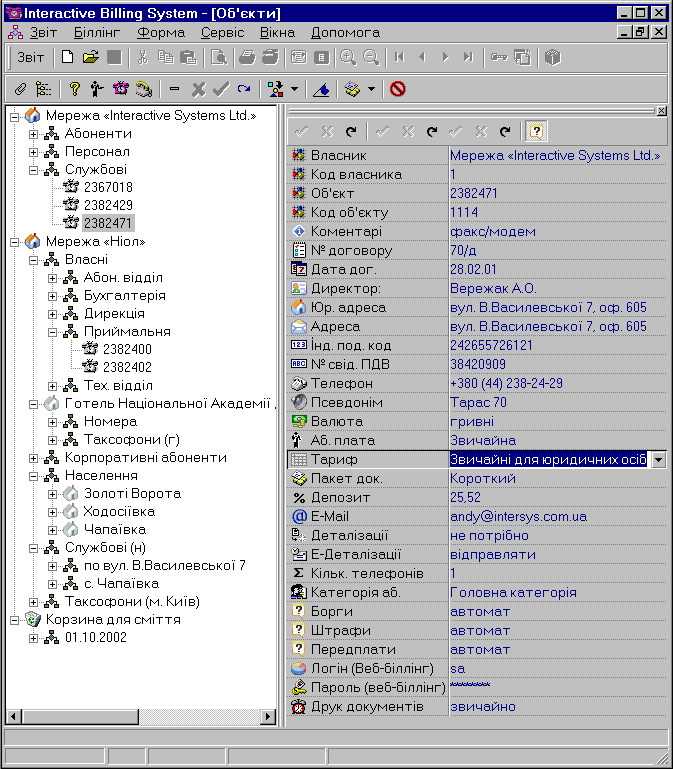Click the paint fill bucket icon
Screen dimensions: 673x769
point(321,89)
